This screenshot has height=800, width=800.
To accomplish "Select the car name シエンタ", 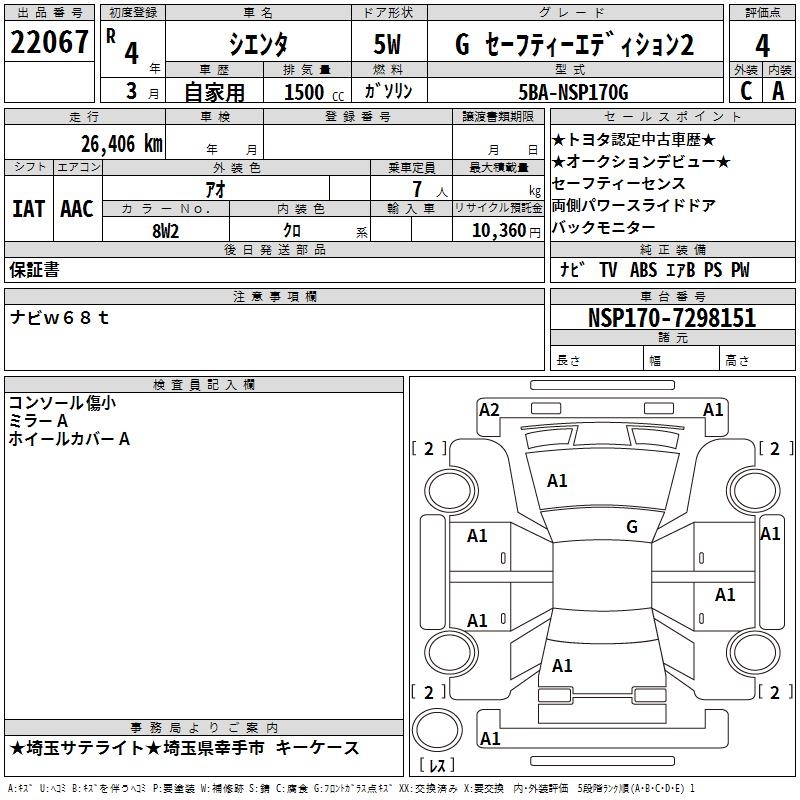I will click(258, 45).
